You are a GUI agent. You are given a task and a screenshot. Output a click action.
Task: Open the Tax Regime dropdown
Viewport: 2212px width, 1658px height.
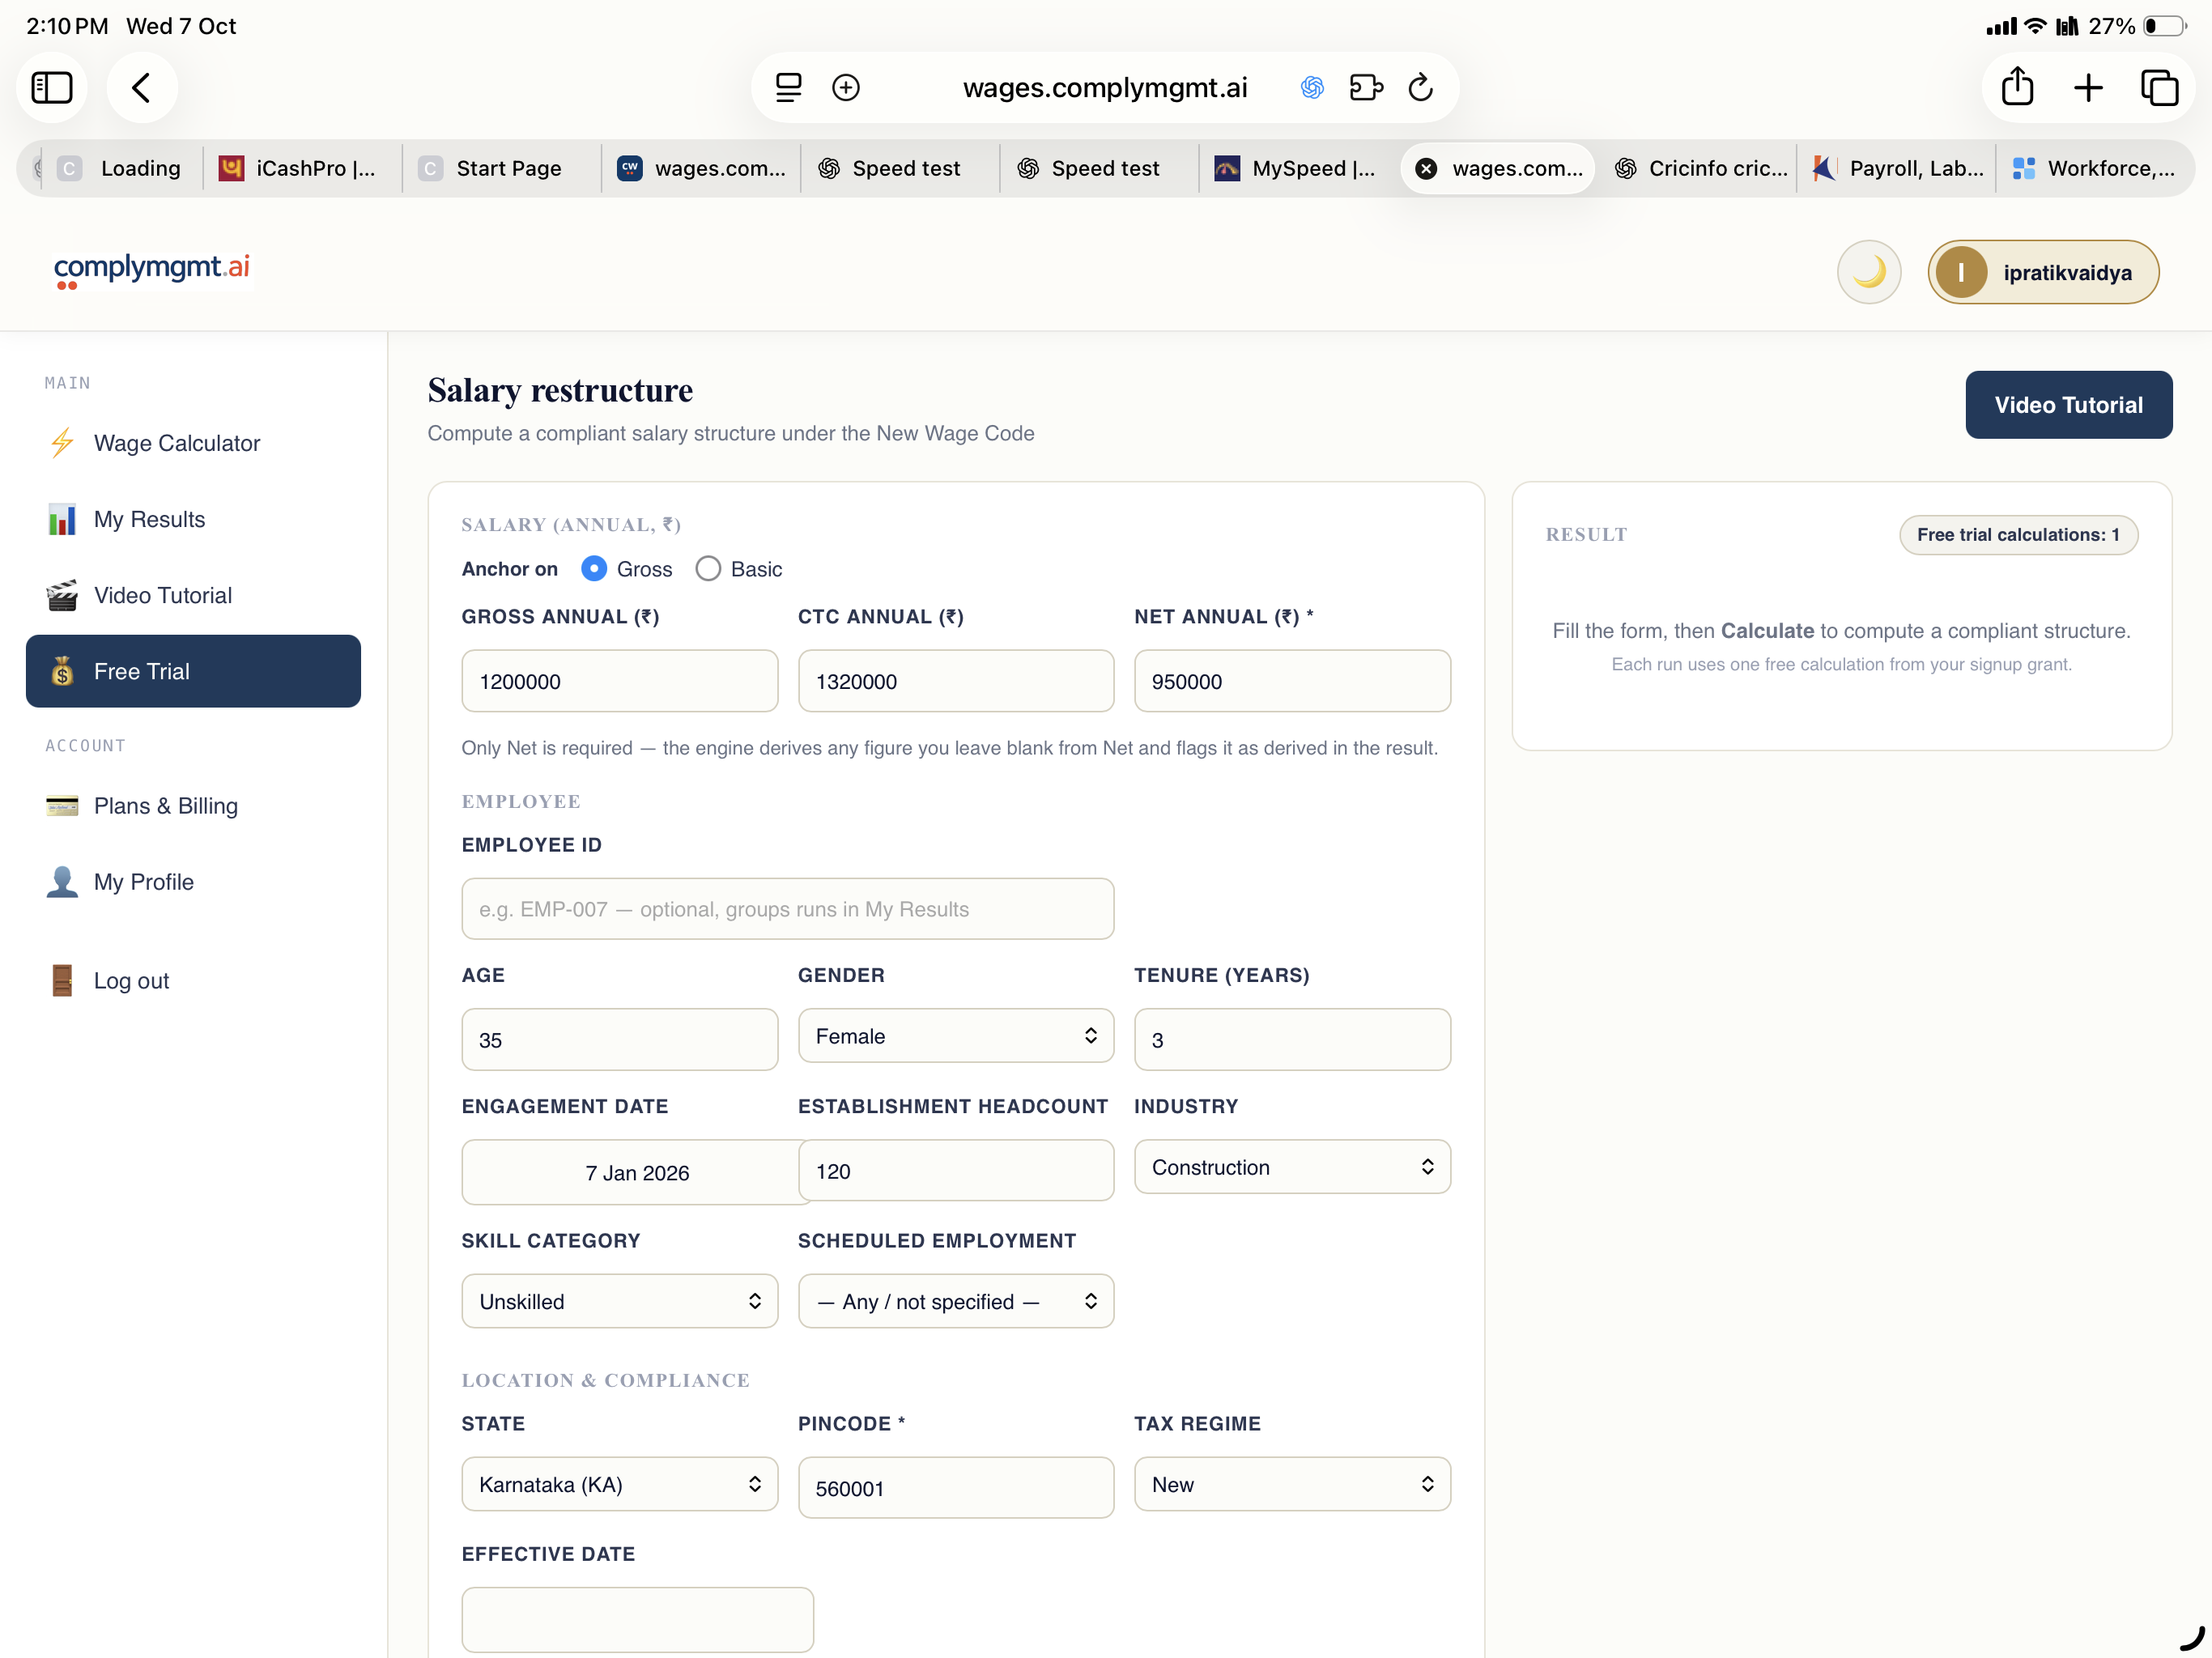pyautogui.click(x=1292, y=1484)
